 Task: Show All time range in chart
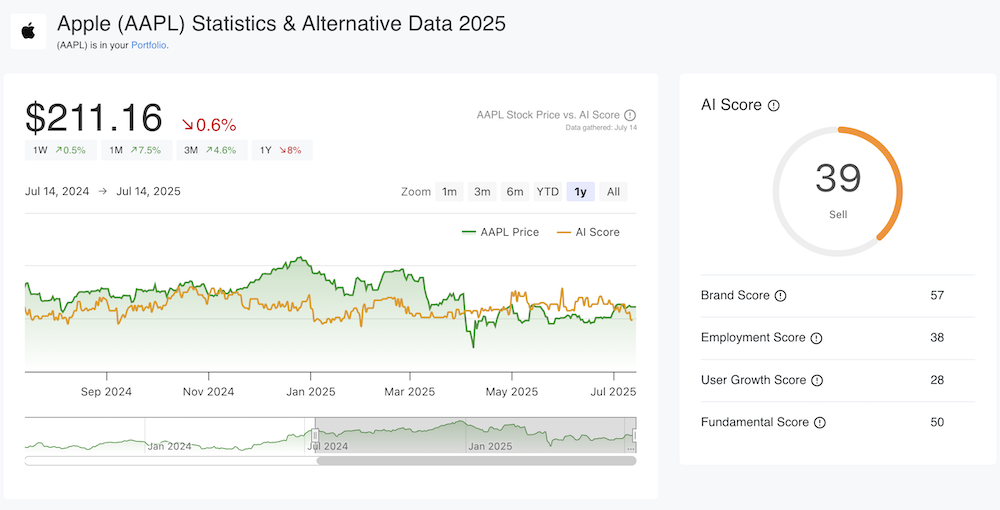(613, 192)
